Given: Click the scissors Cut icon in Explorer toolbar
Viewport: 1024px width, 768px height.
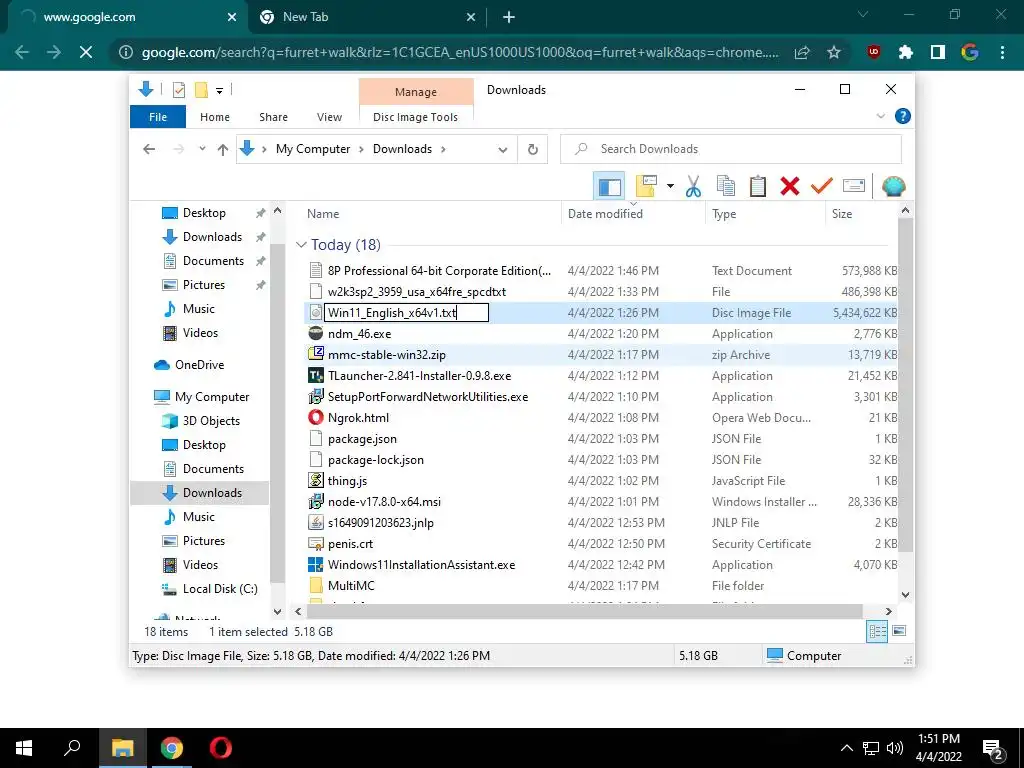Looking at the screenshot, I should 693,187.
